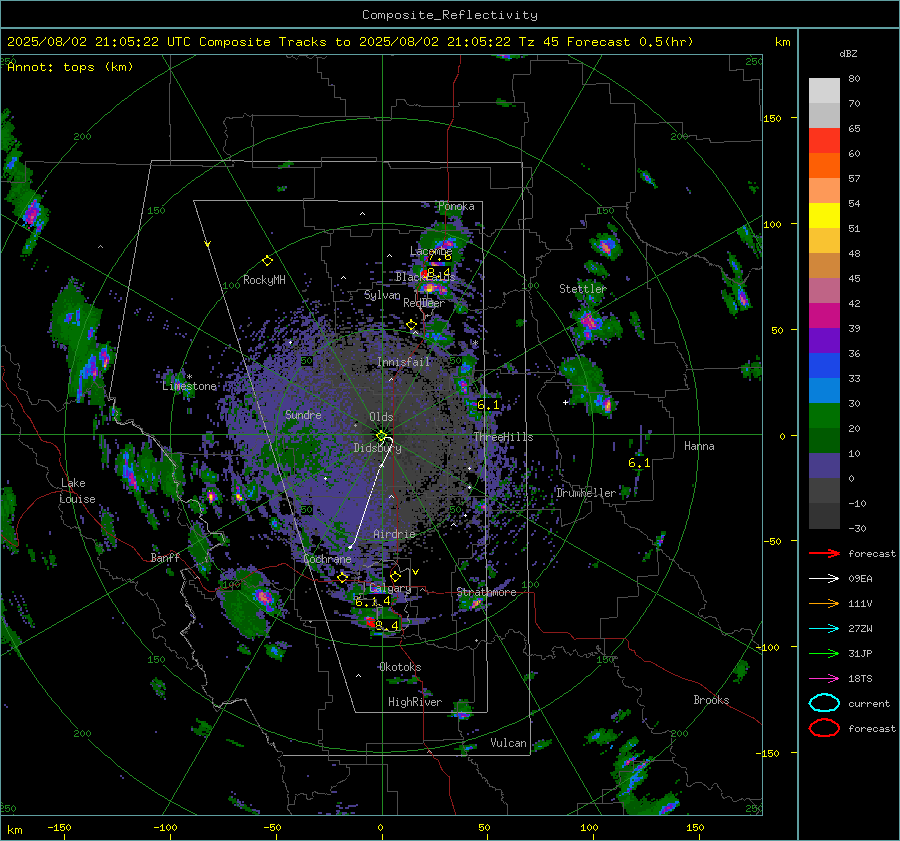Click the red 60-65 dBZ color swatch
Screen dimensions: 900x841
tap(824, 141)
